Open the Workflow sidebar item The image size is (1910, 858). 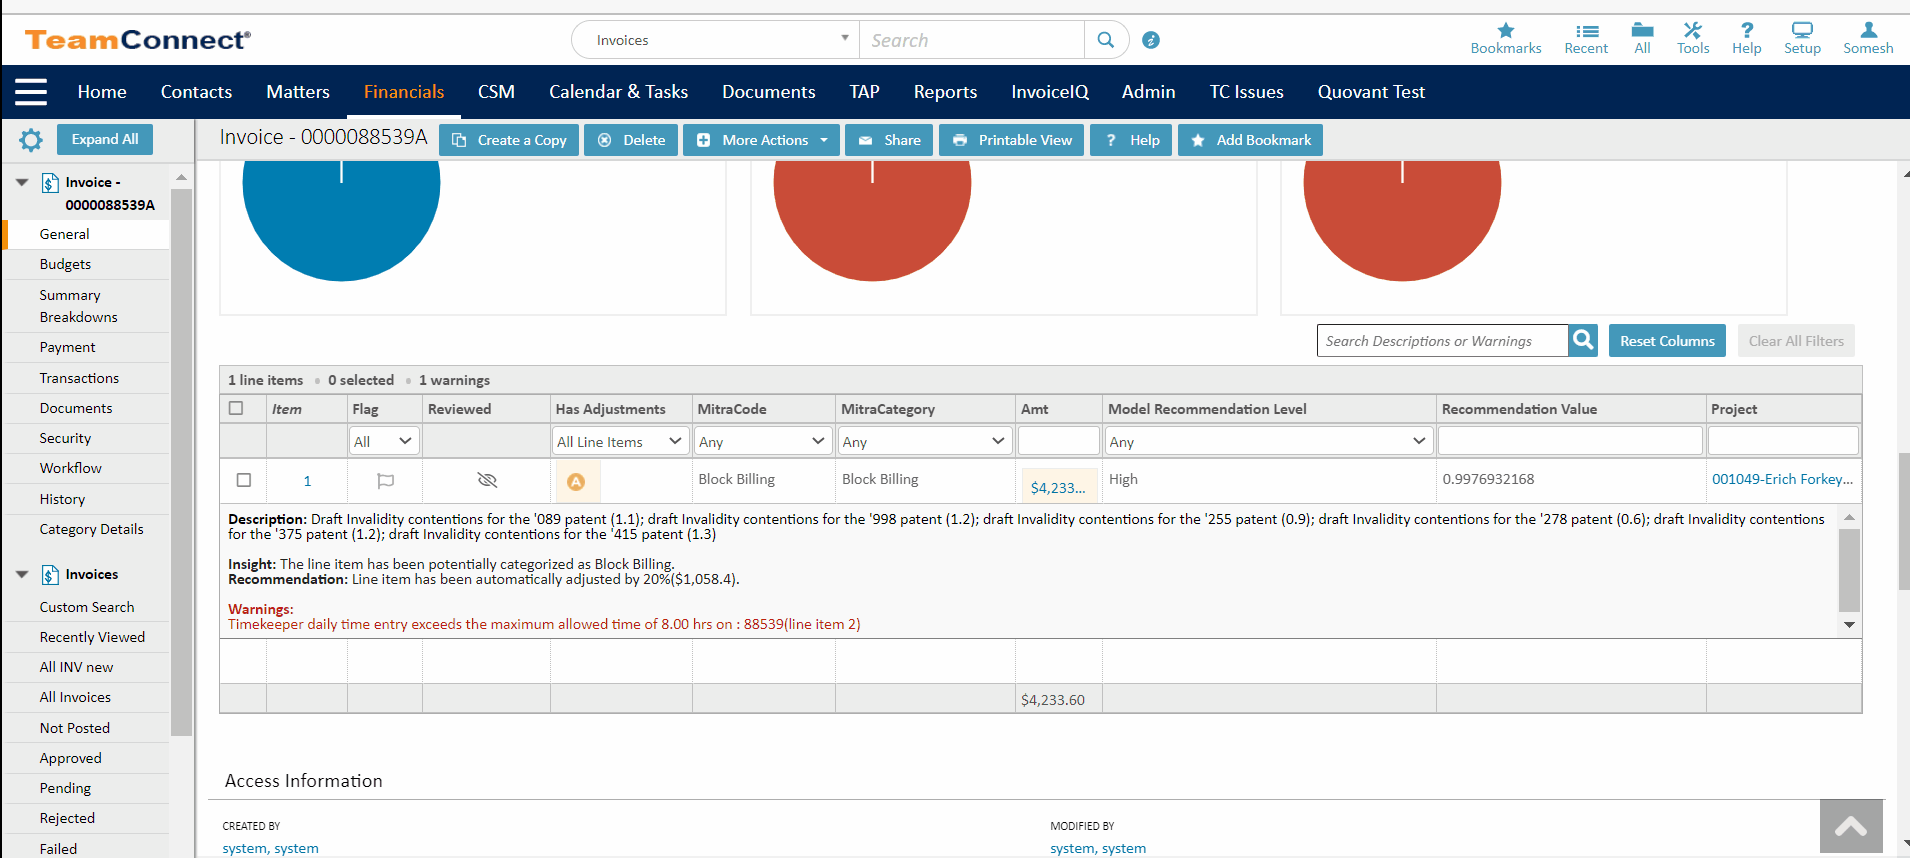[71, 469]
